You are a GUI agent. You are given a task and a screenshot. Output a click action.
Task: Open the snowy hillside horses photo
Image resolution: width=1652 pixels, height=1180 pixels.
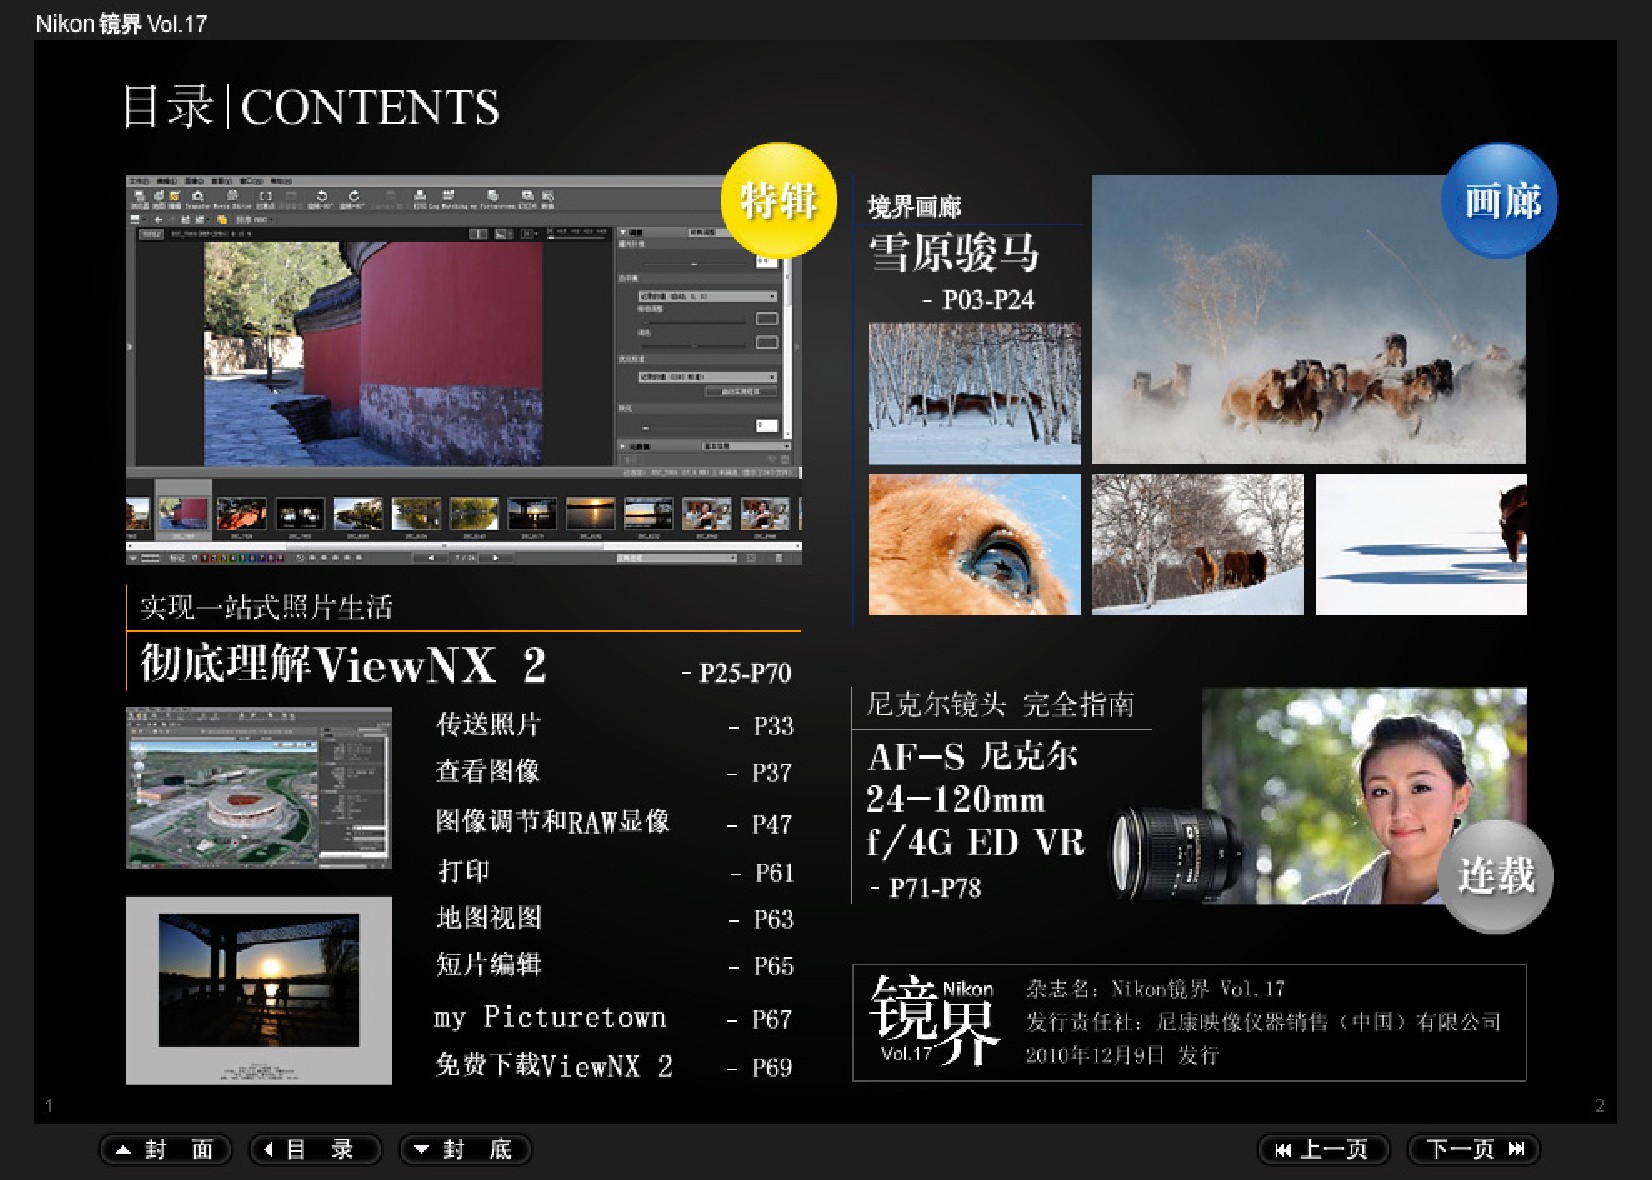click(x=1198, y=544)
